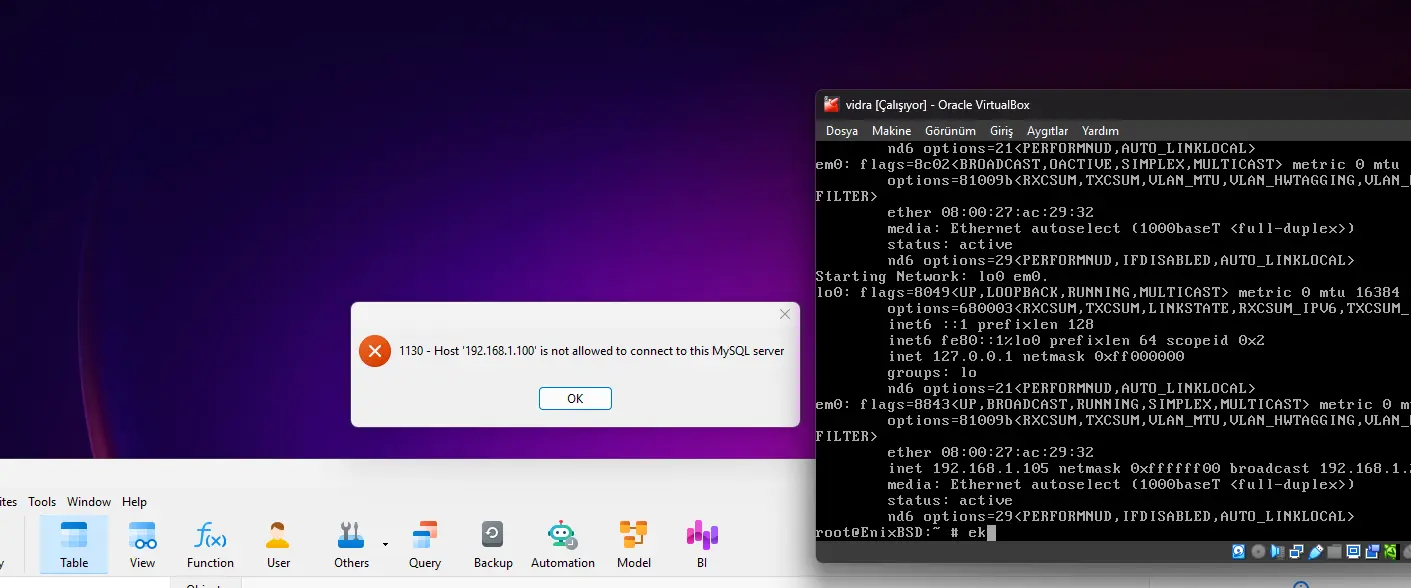Viewport: 1411px width, 588px height.
Task: Open the Model designer icon
Action: (x=633, y=544)
